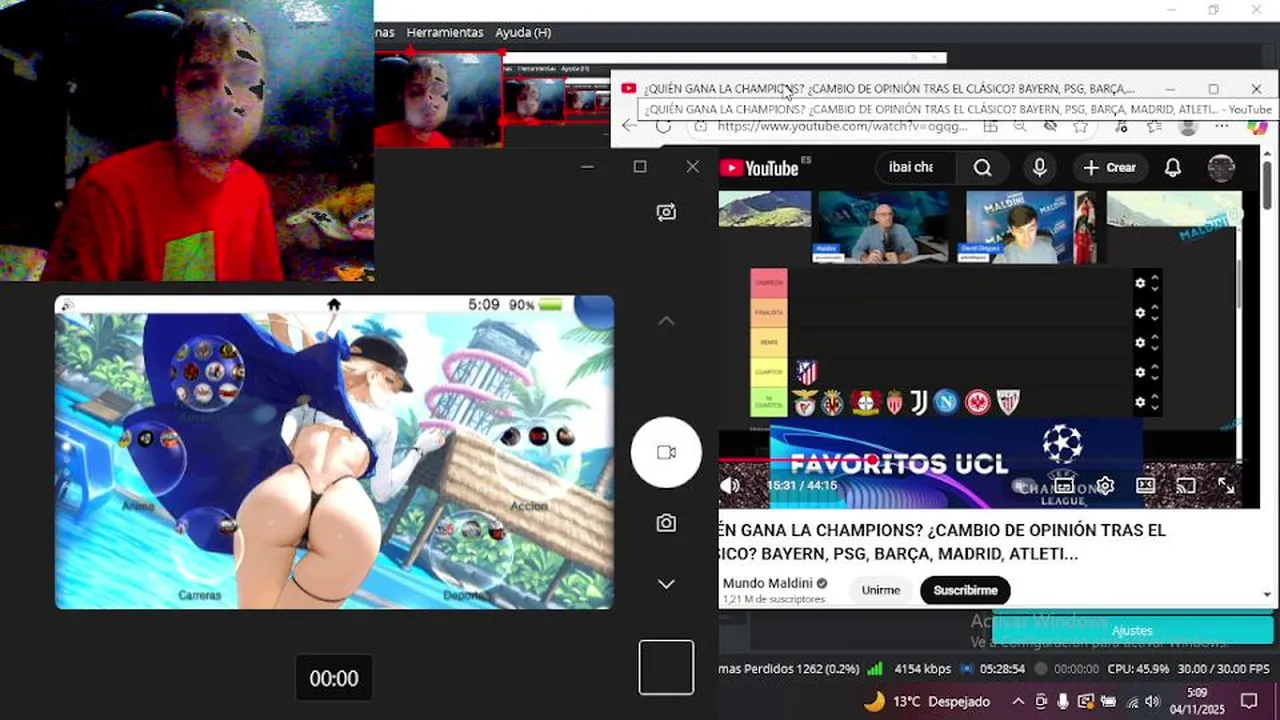The image size is (1280, 720).
Task: Start YouTube voice search via microphone icon
Action: click(x=1039, y=167)
